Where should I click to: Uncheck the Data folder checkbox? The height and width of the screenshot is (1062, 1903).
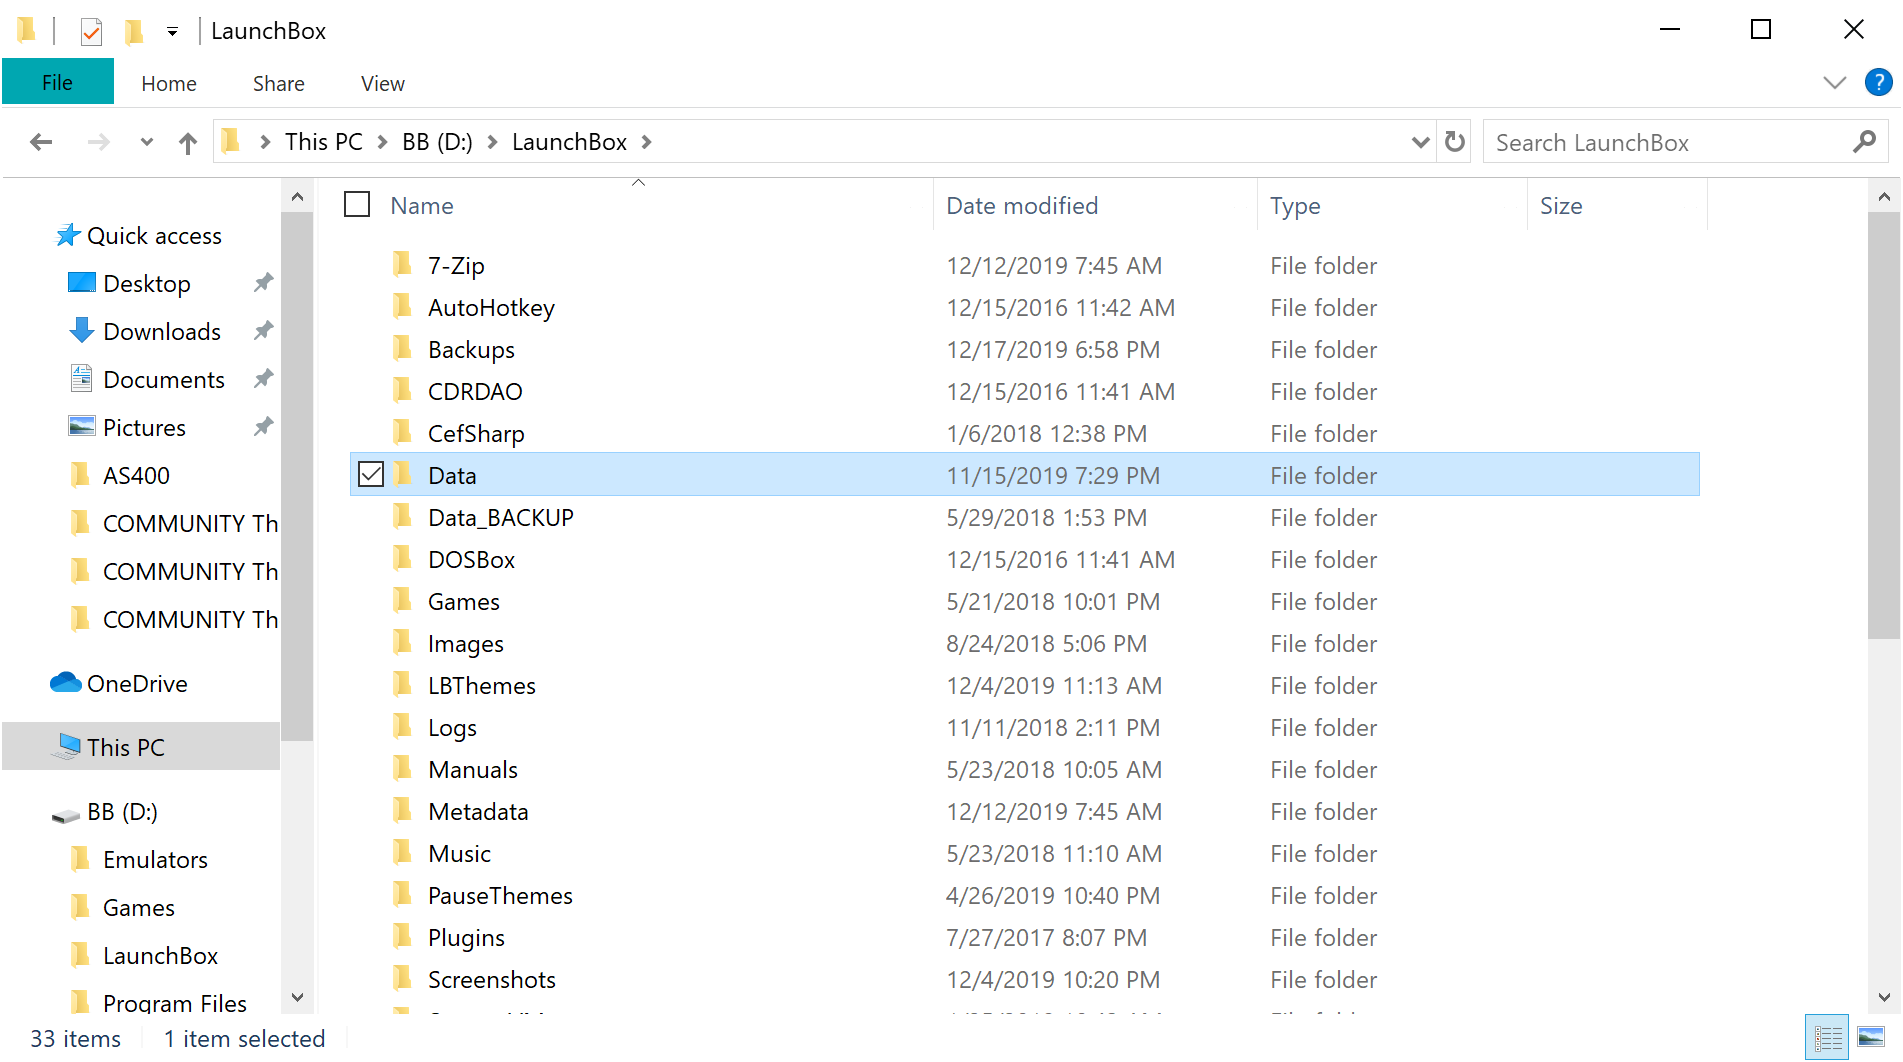click(x=371, y=474)
